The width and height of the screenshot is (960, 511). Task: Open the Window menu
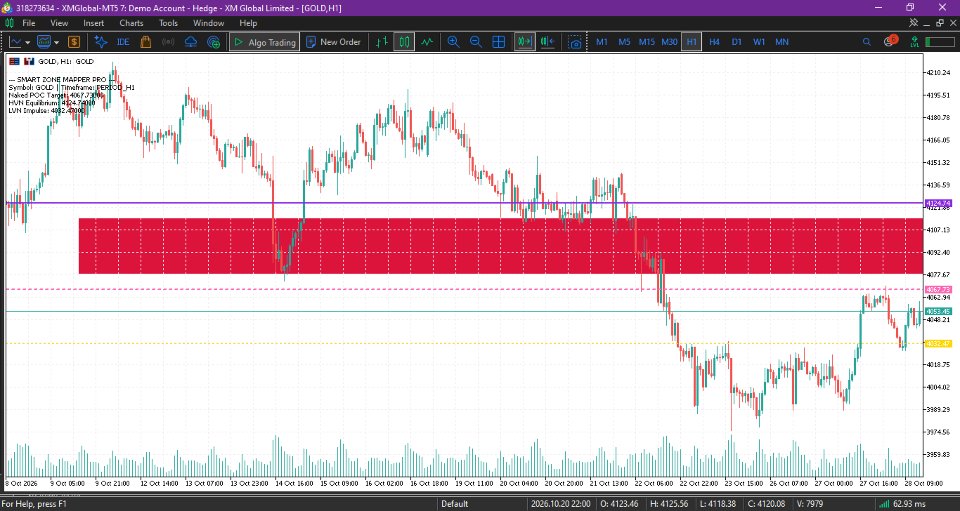coord(208,23)
